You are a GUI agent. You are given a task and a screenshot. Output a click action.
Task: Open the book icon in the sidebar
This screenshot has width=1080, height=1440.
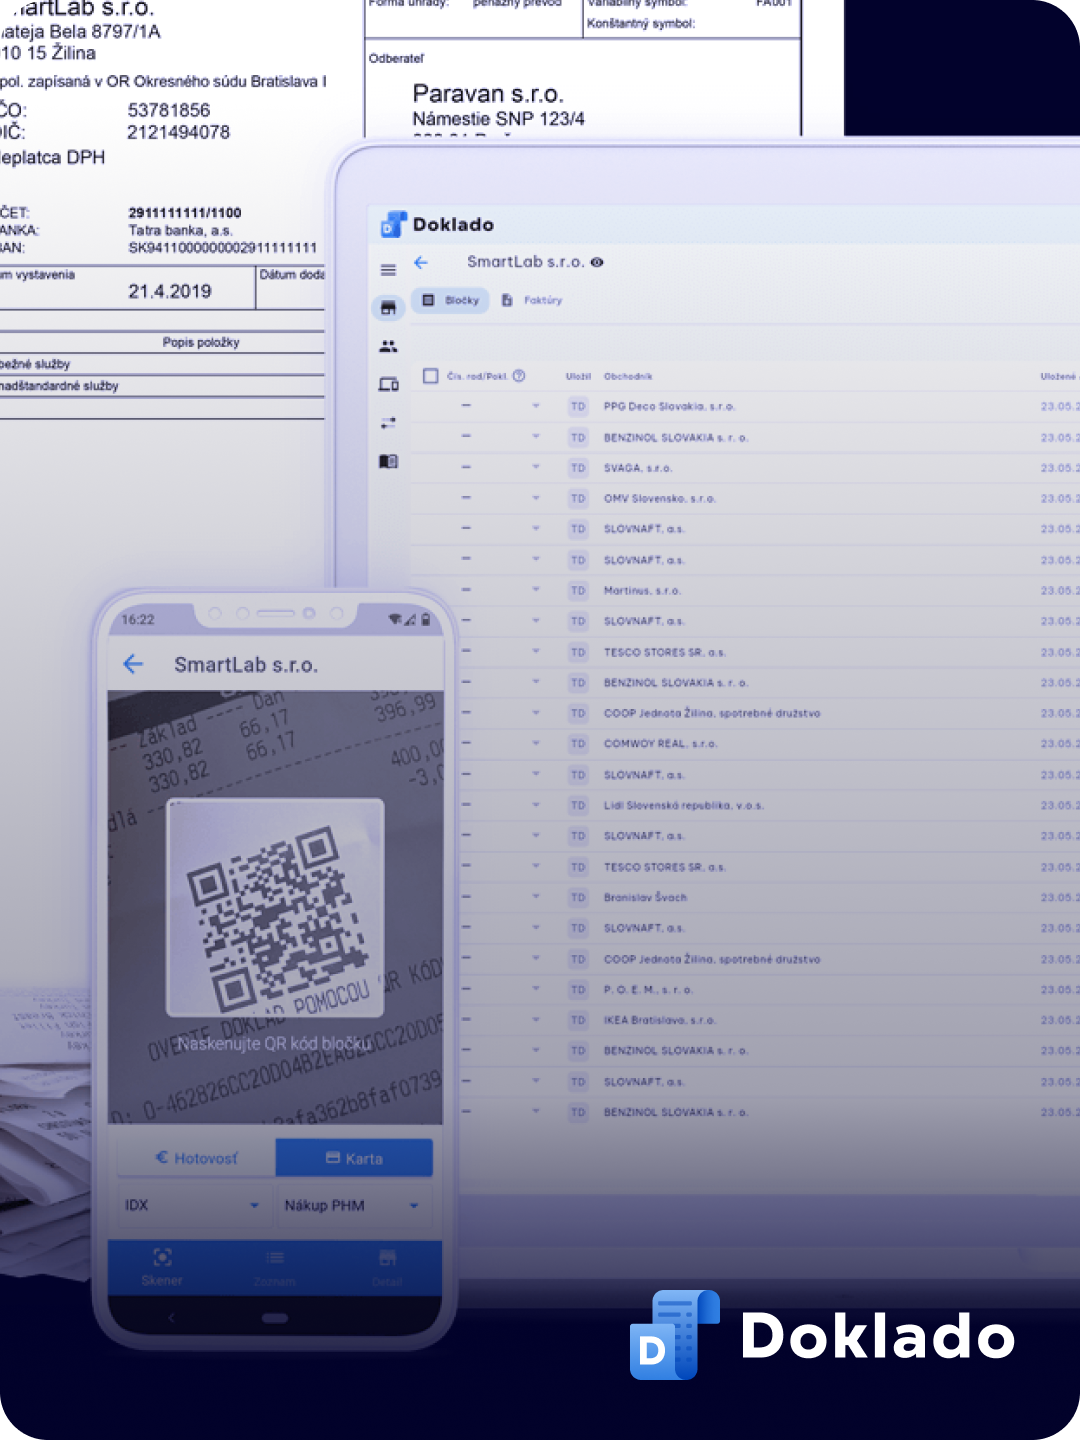click(x=389, y=461)
